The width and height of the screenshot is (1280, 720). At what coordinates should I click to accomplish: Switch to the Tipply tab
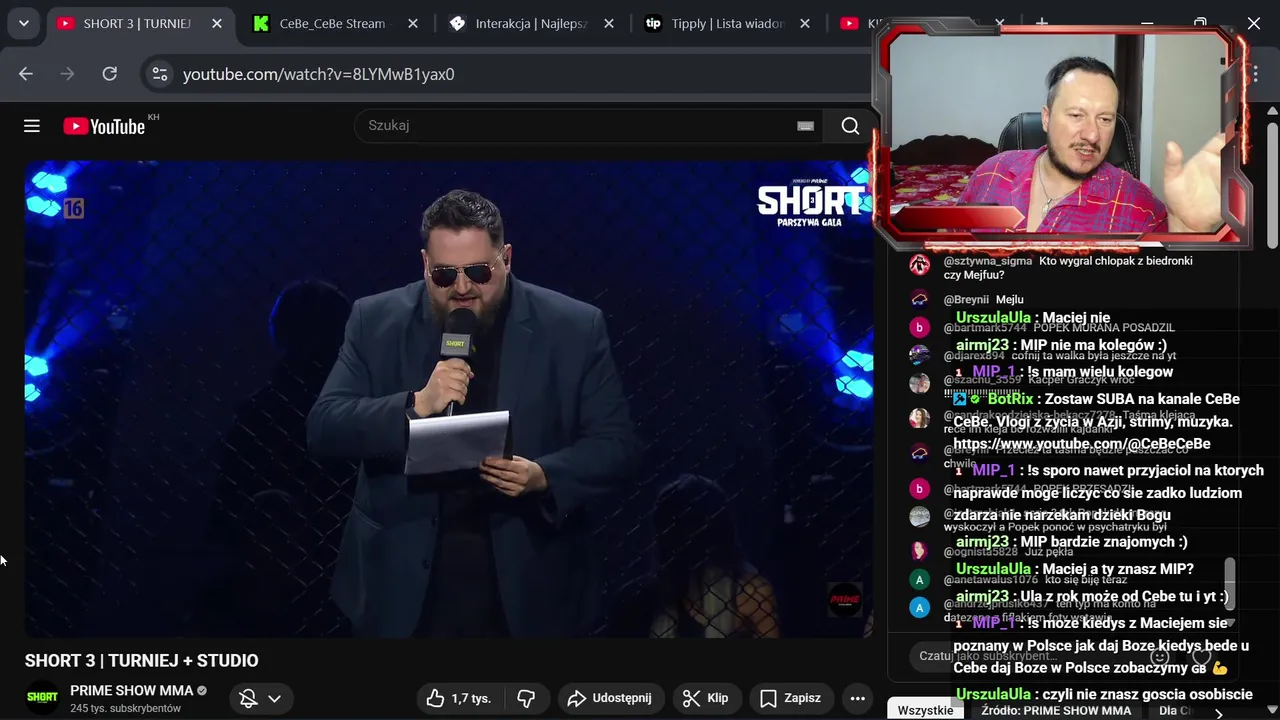click(x=728, y=23)
